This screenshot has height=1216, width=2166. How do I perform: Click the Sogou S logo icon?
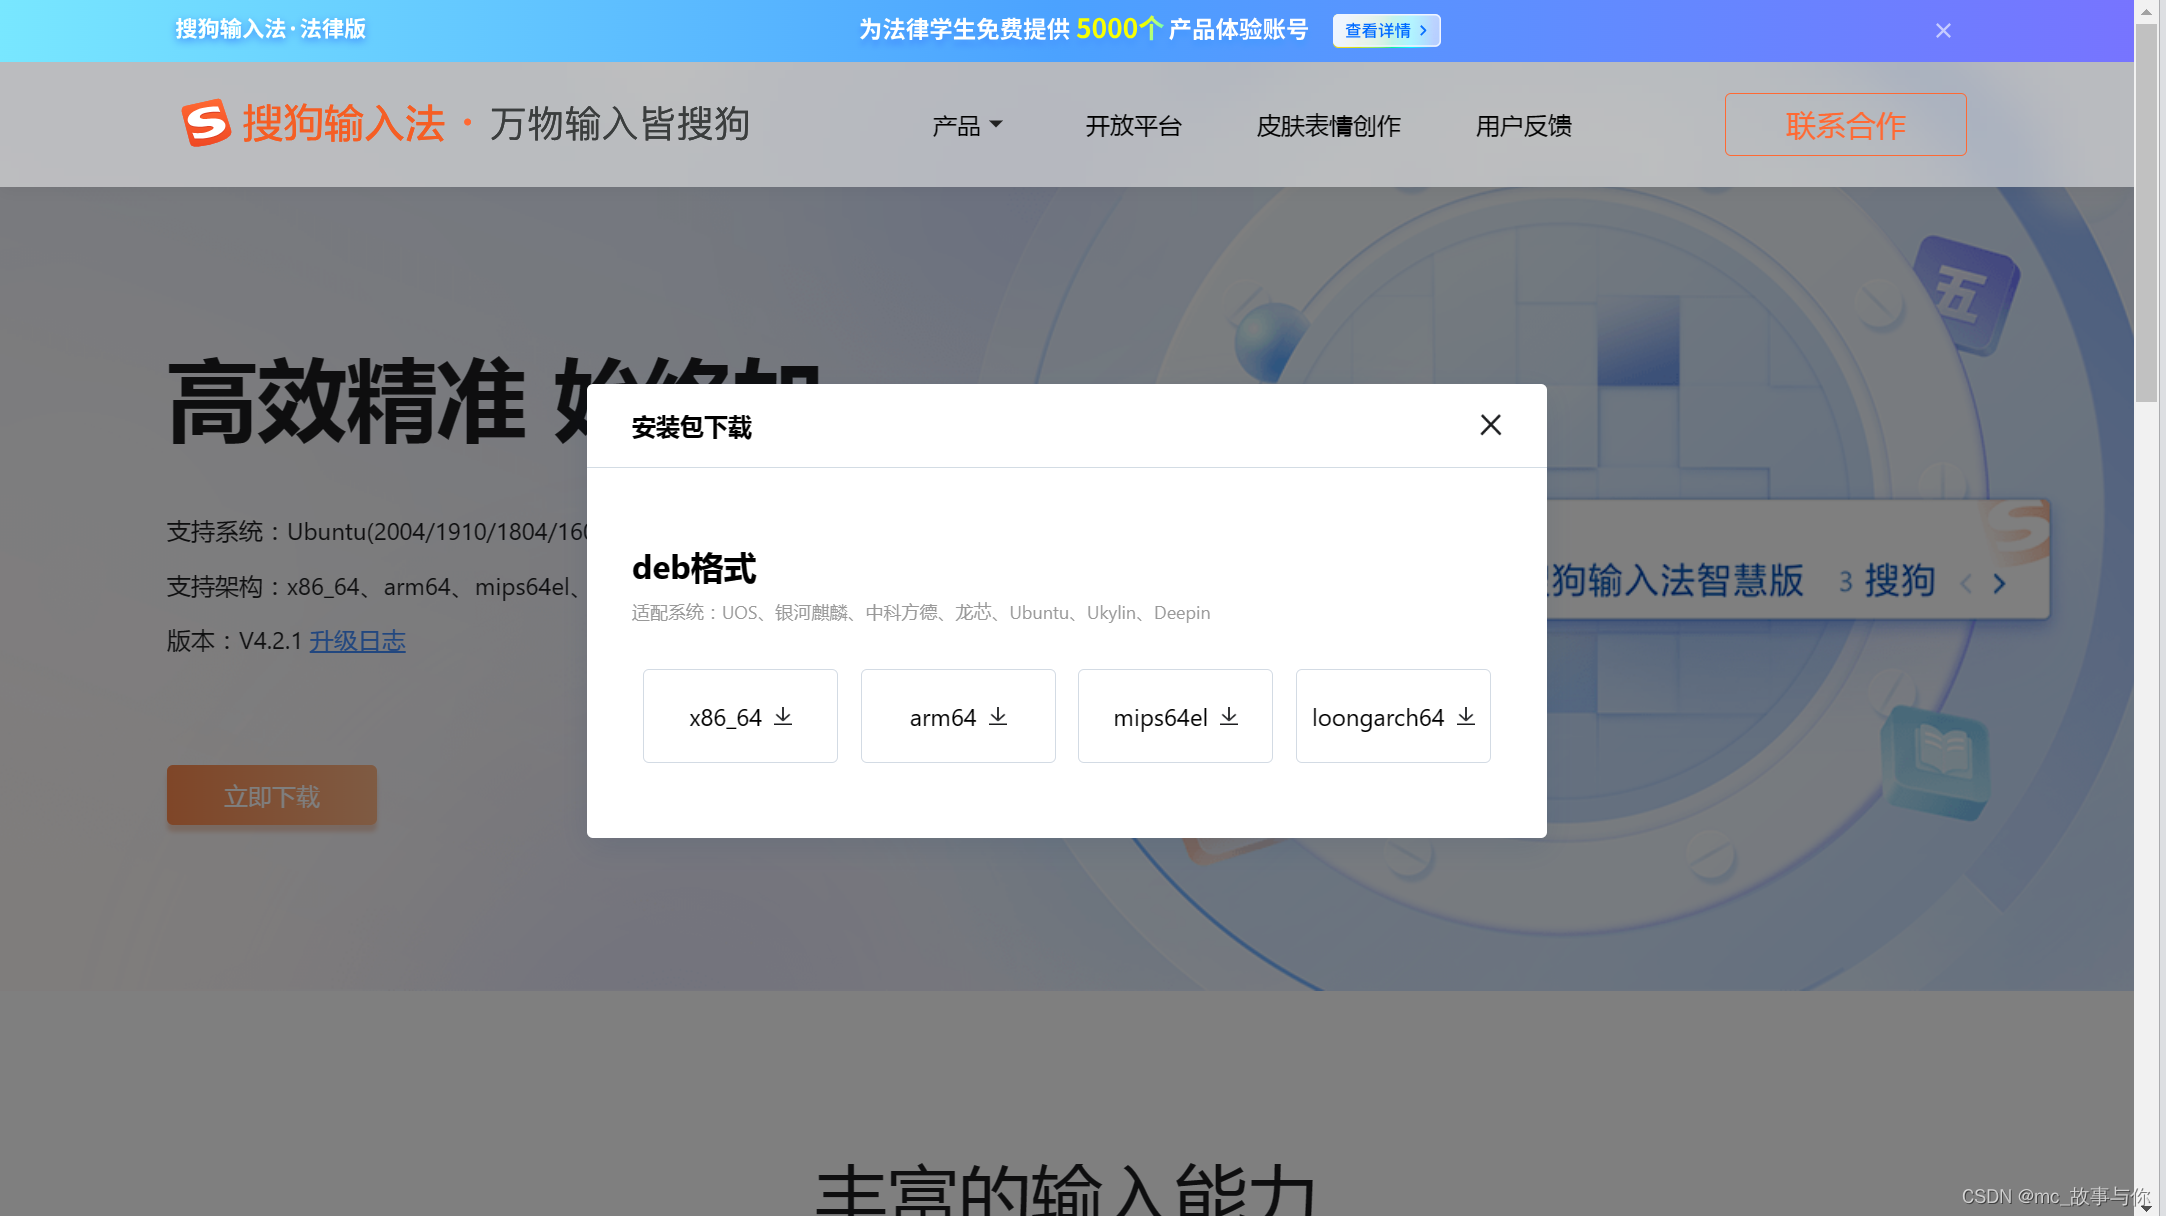[x=206, y=123]
